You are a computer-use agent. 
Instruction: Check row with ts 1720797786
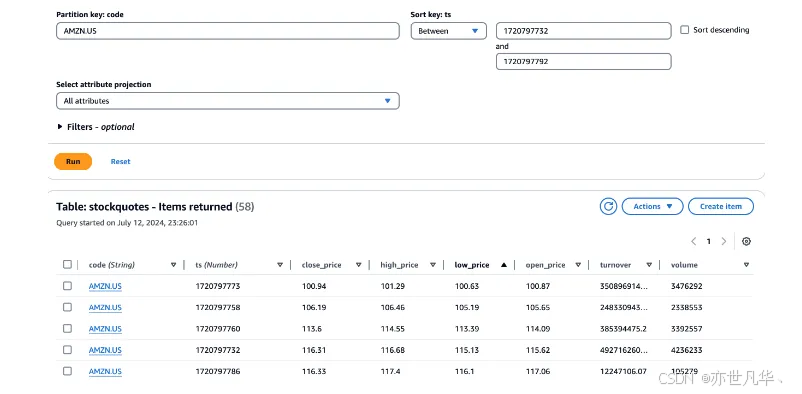click(x=68, y=371)
